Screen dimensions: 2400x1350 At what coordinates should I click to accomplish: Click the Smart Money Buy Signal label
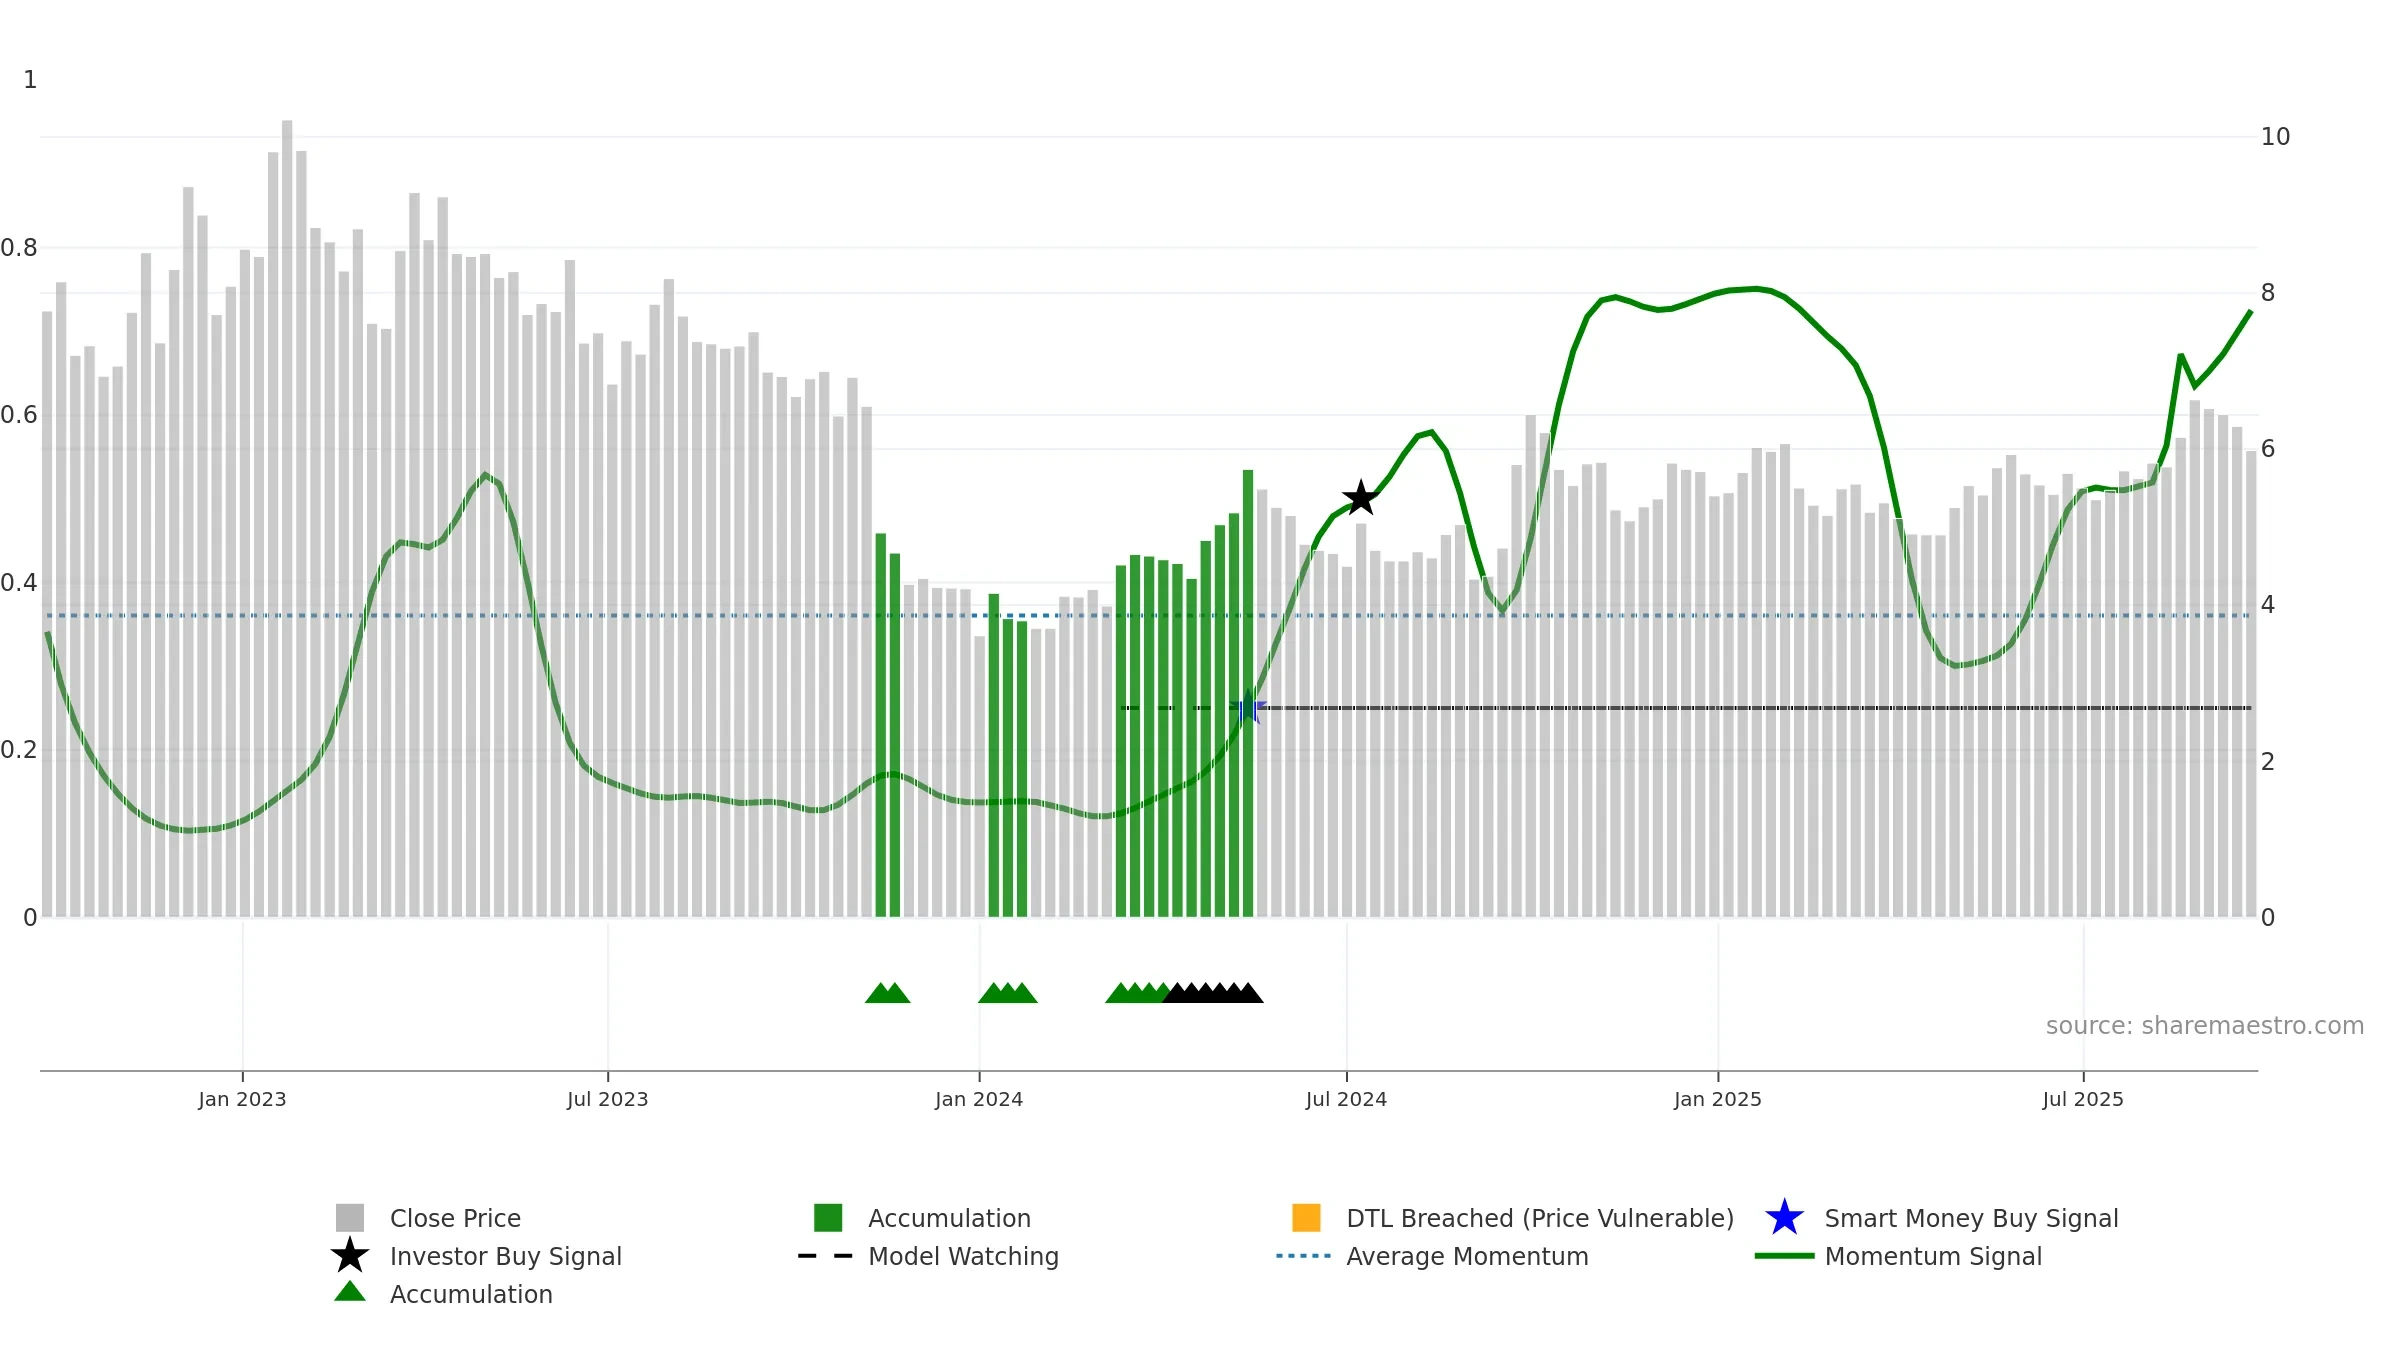pyautogui.click(x=1971, y=1218)
